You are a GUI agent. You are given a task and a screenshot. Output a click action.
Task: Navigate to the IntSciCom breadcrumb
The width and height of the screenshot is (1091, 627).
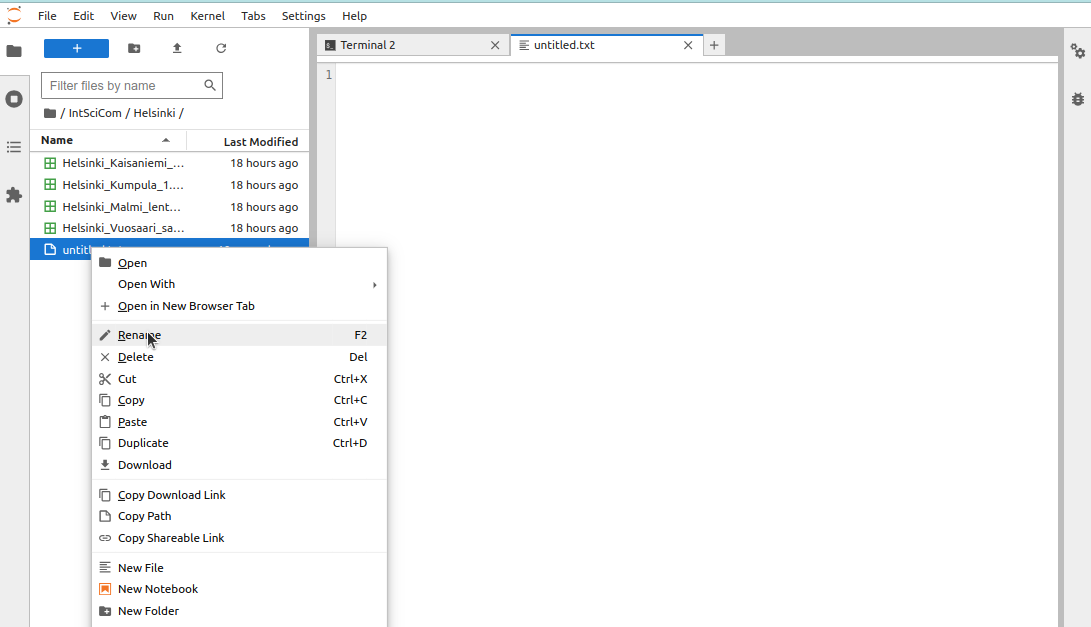pyautogui.click(x=95, y=113)
